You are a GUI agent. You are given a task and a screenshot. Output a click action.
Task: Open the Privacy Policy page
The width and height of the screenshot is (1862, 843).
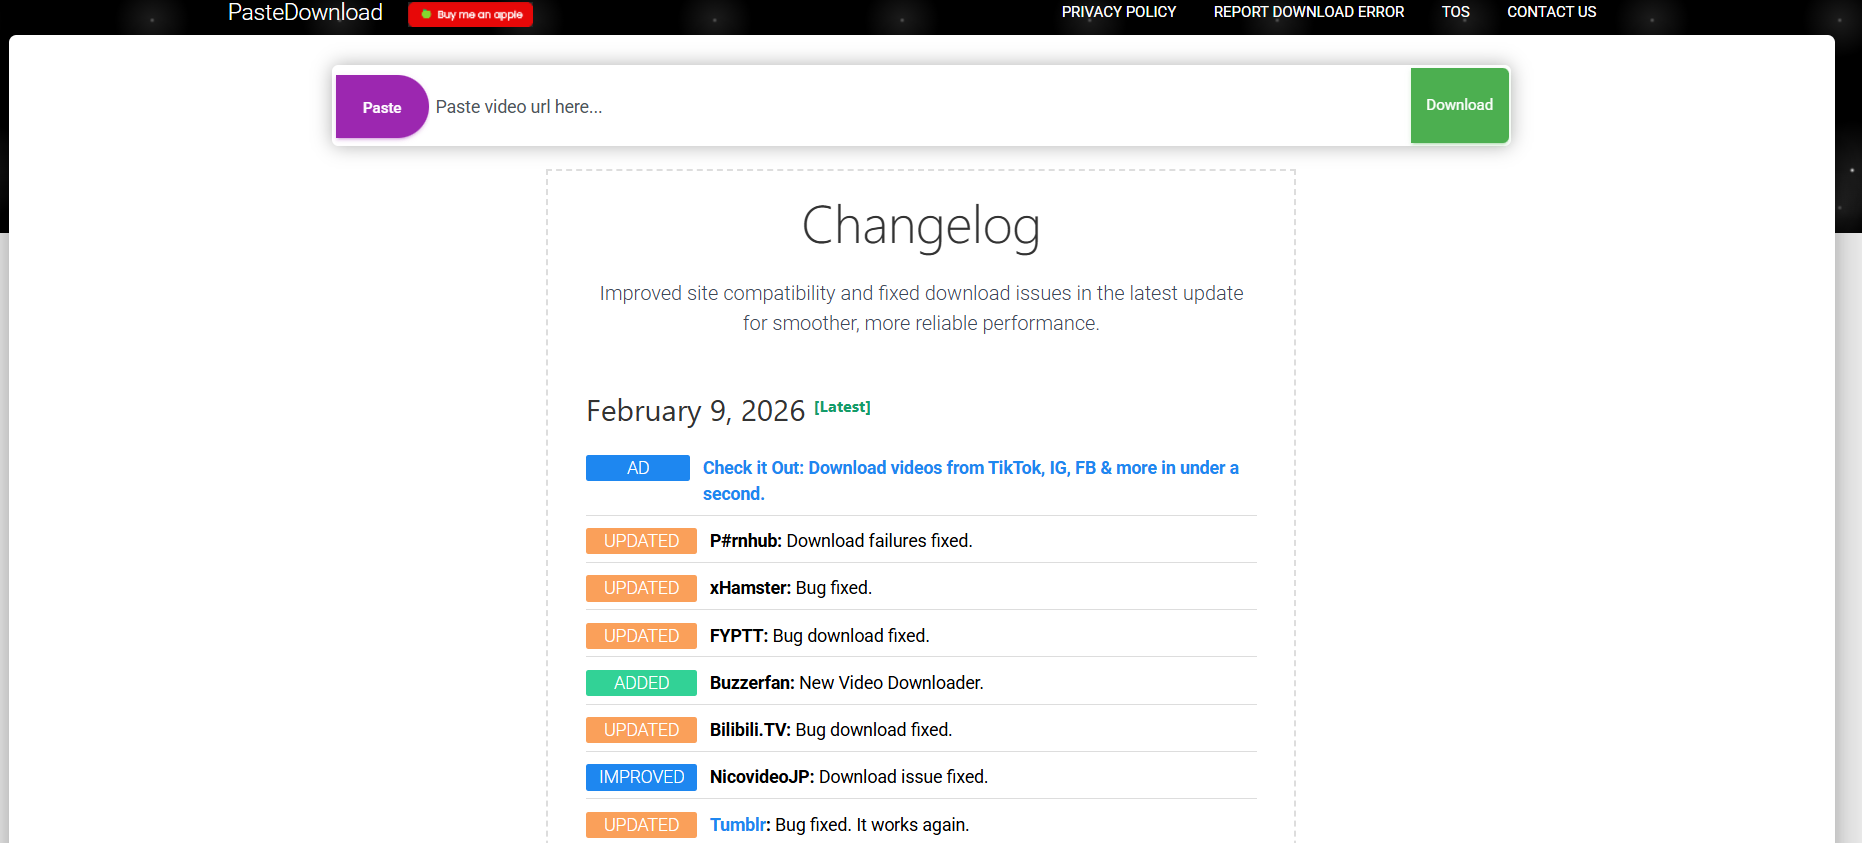coord(1118,12)
